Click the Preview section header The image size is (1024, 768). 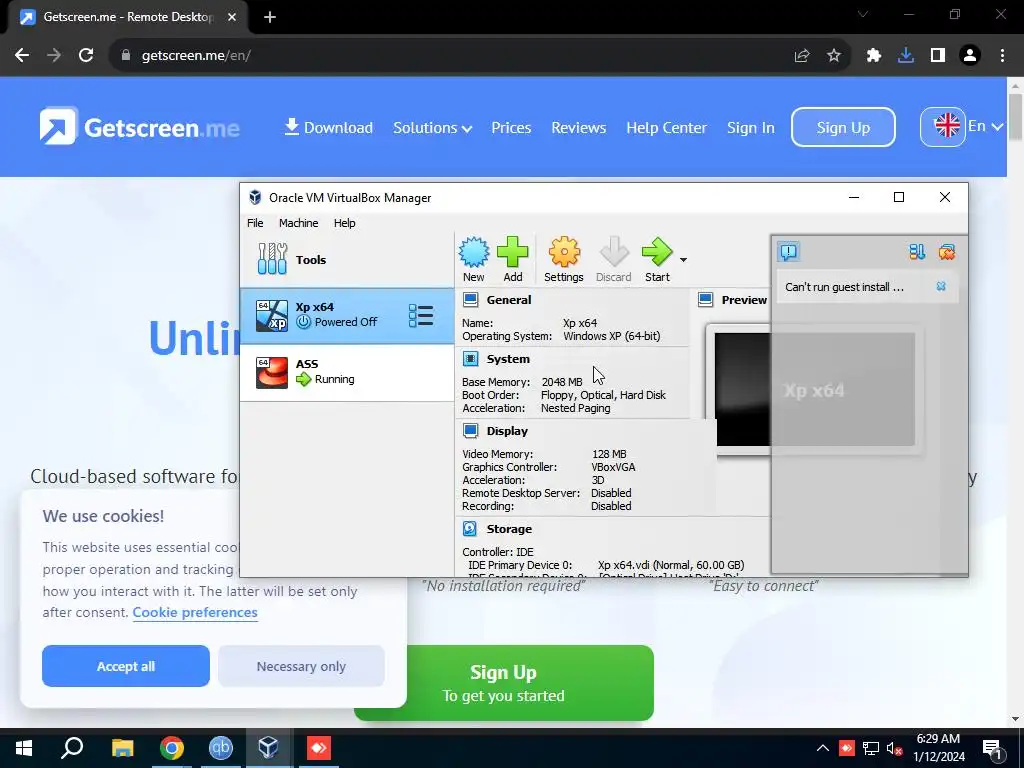tap(744, 300)
